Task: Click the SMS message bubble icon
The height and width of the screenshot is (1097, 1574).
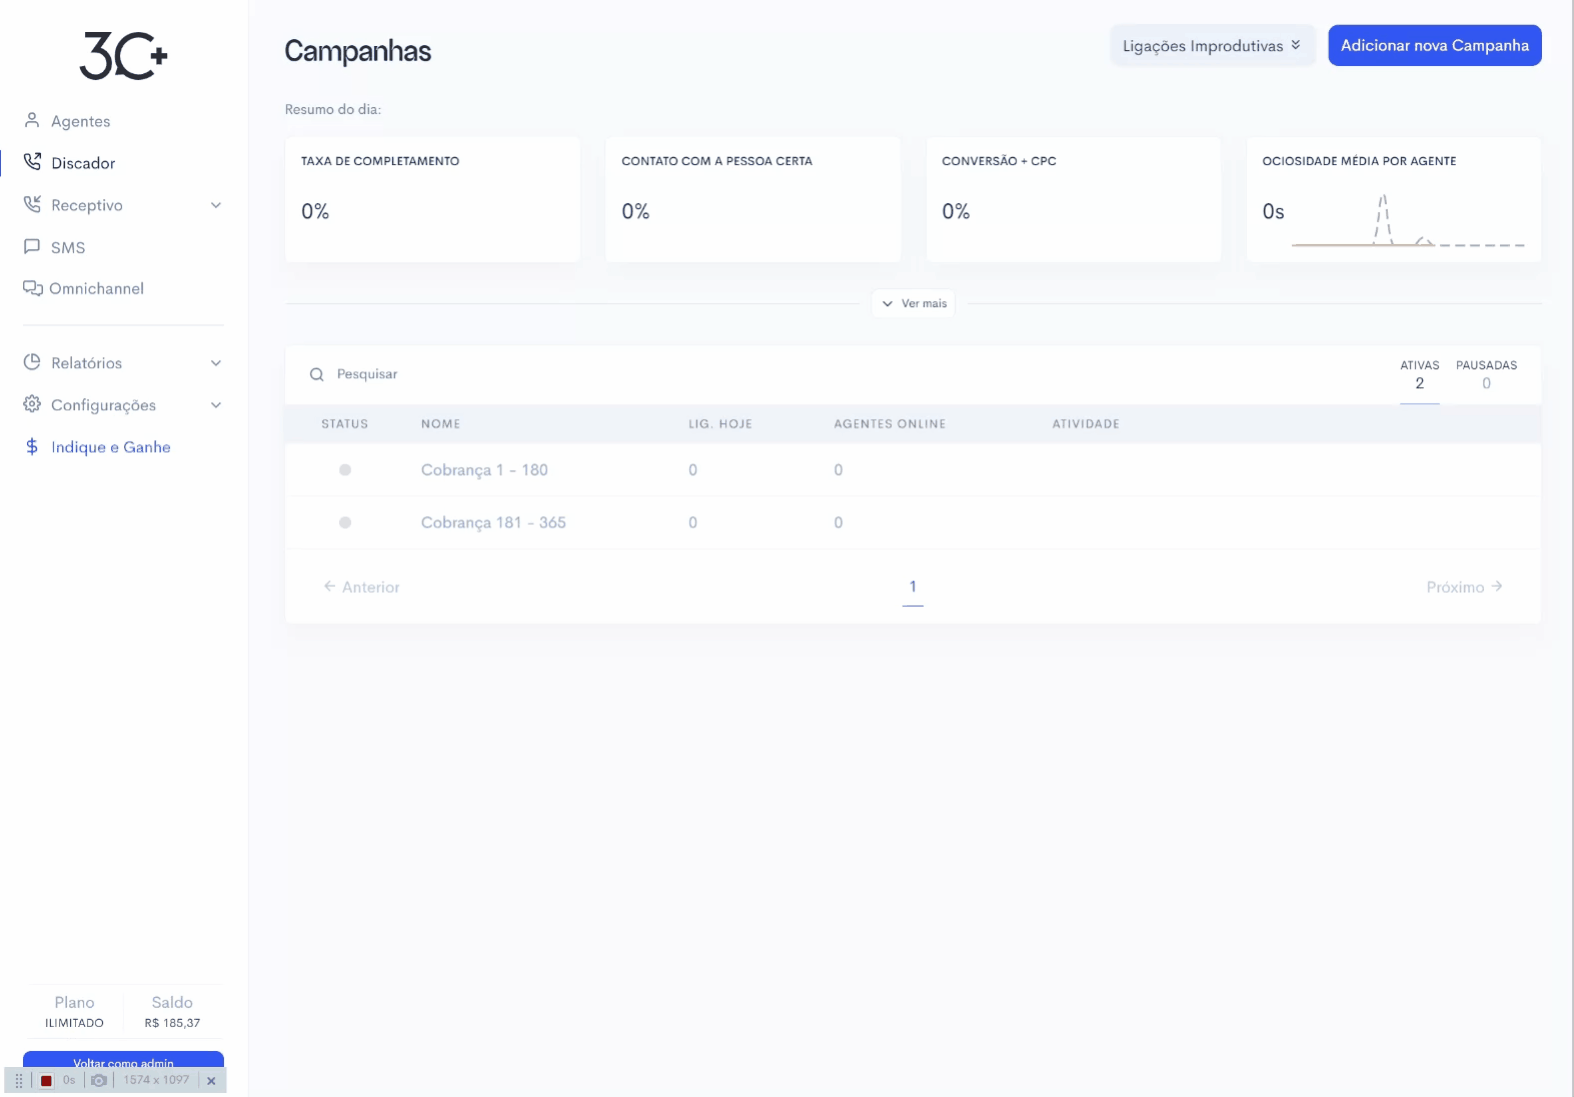Action: [x=32, y=246]
